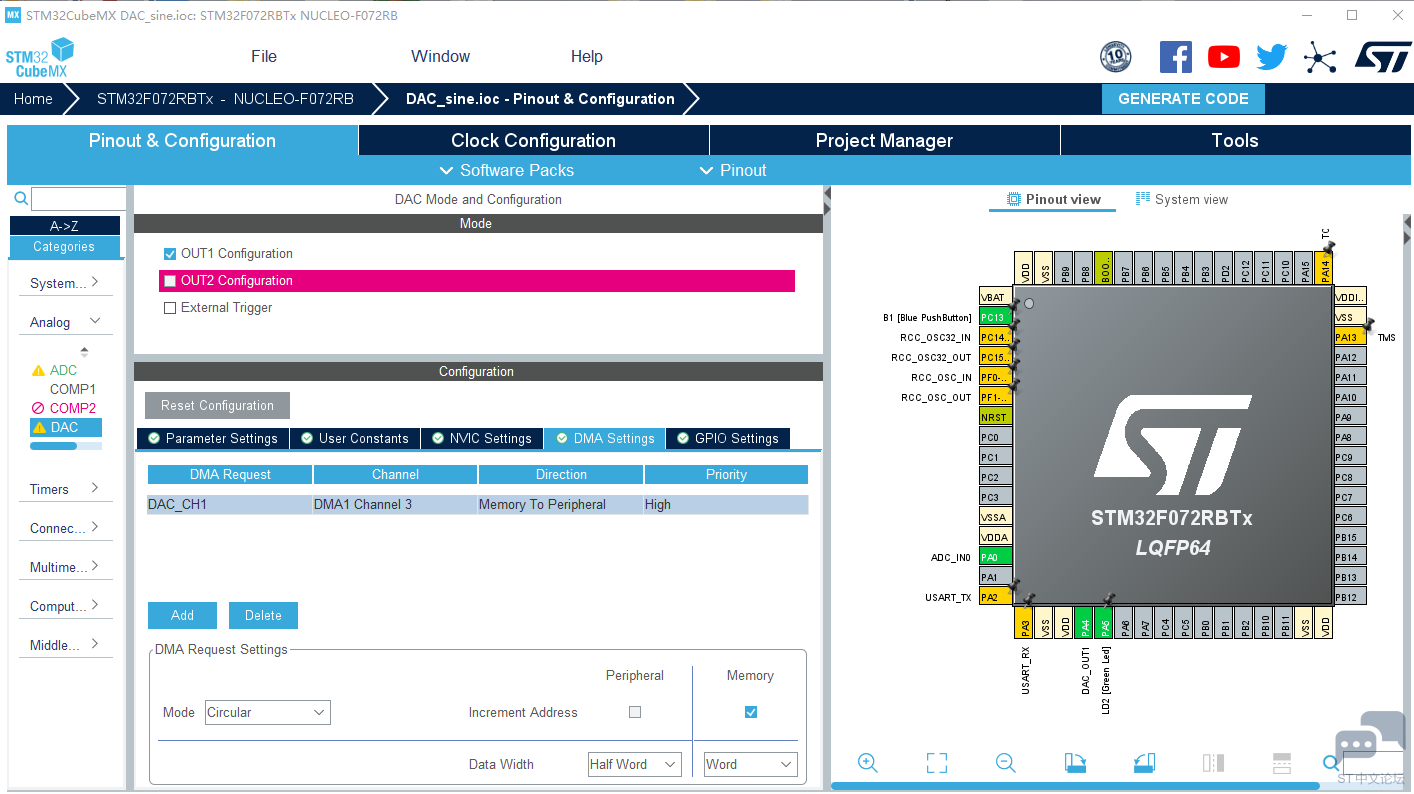The width and height of the screenshot is (1414, 794).
Task: Open the Window menu
Action: click(x=440, y=57)
